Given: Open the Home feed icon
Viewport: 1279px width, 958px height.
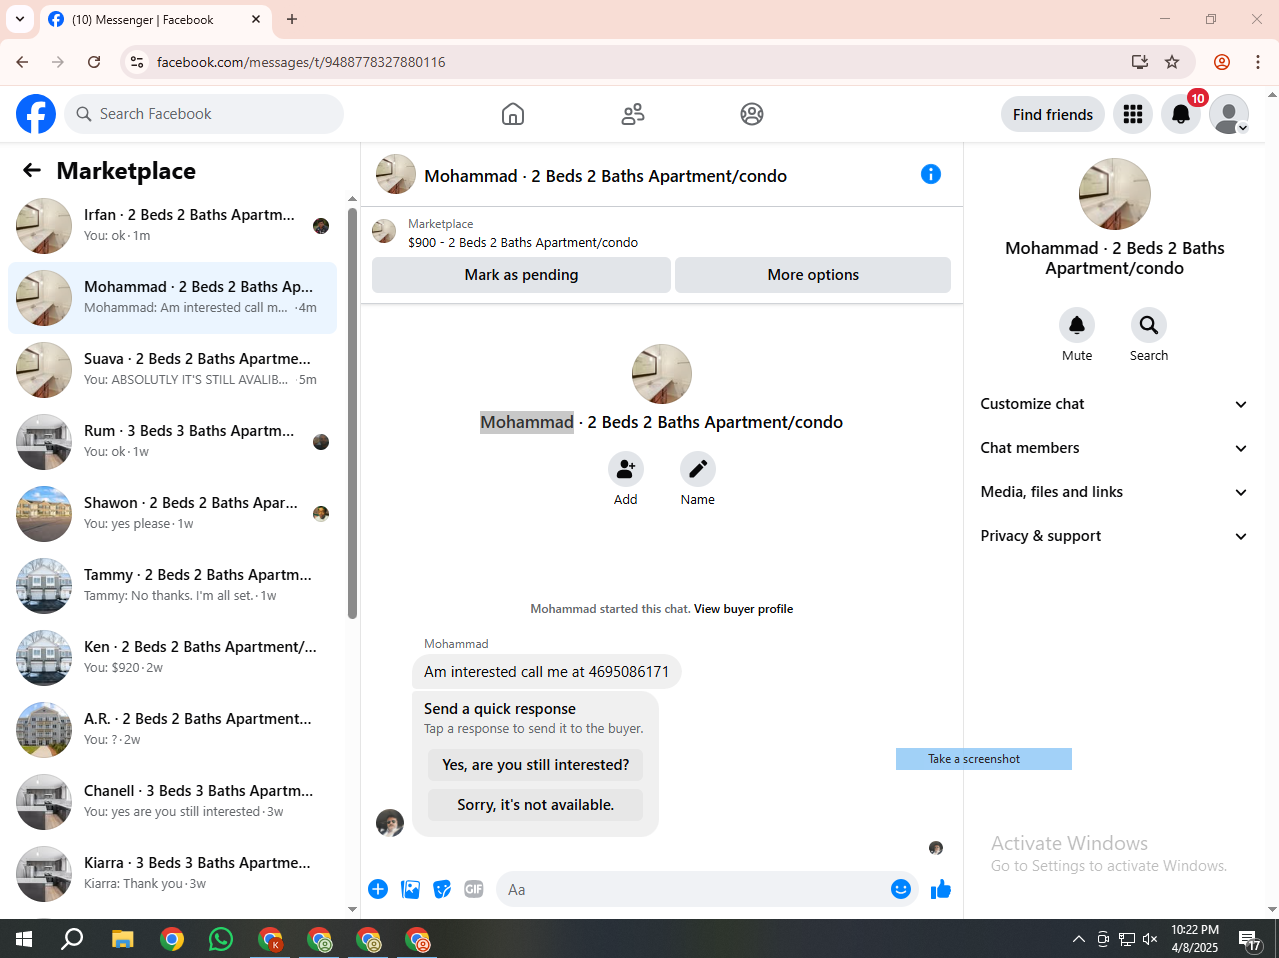Looking at the screenshot, I should [513, 114].
